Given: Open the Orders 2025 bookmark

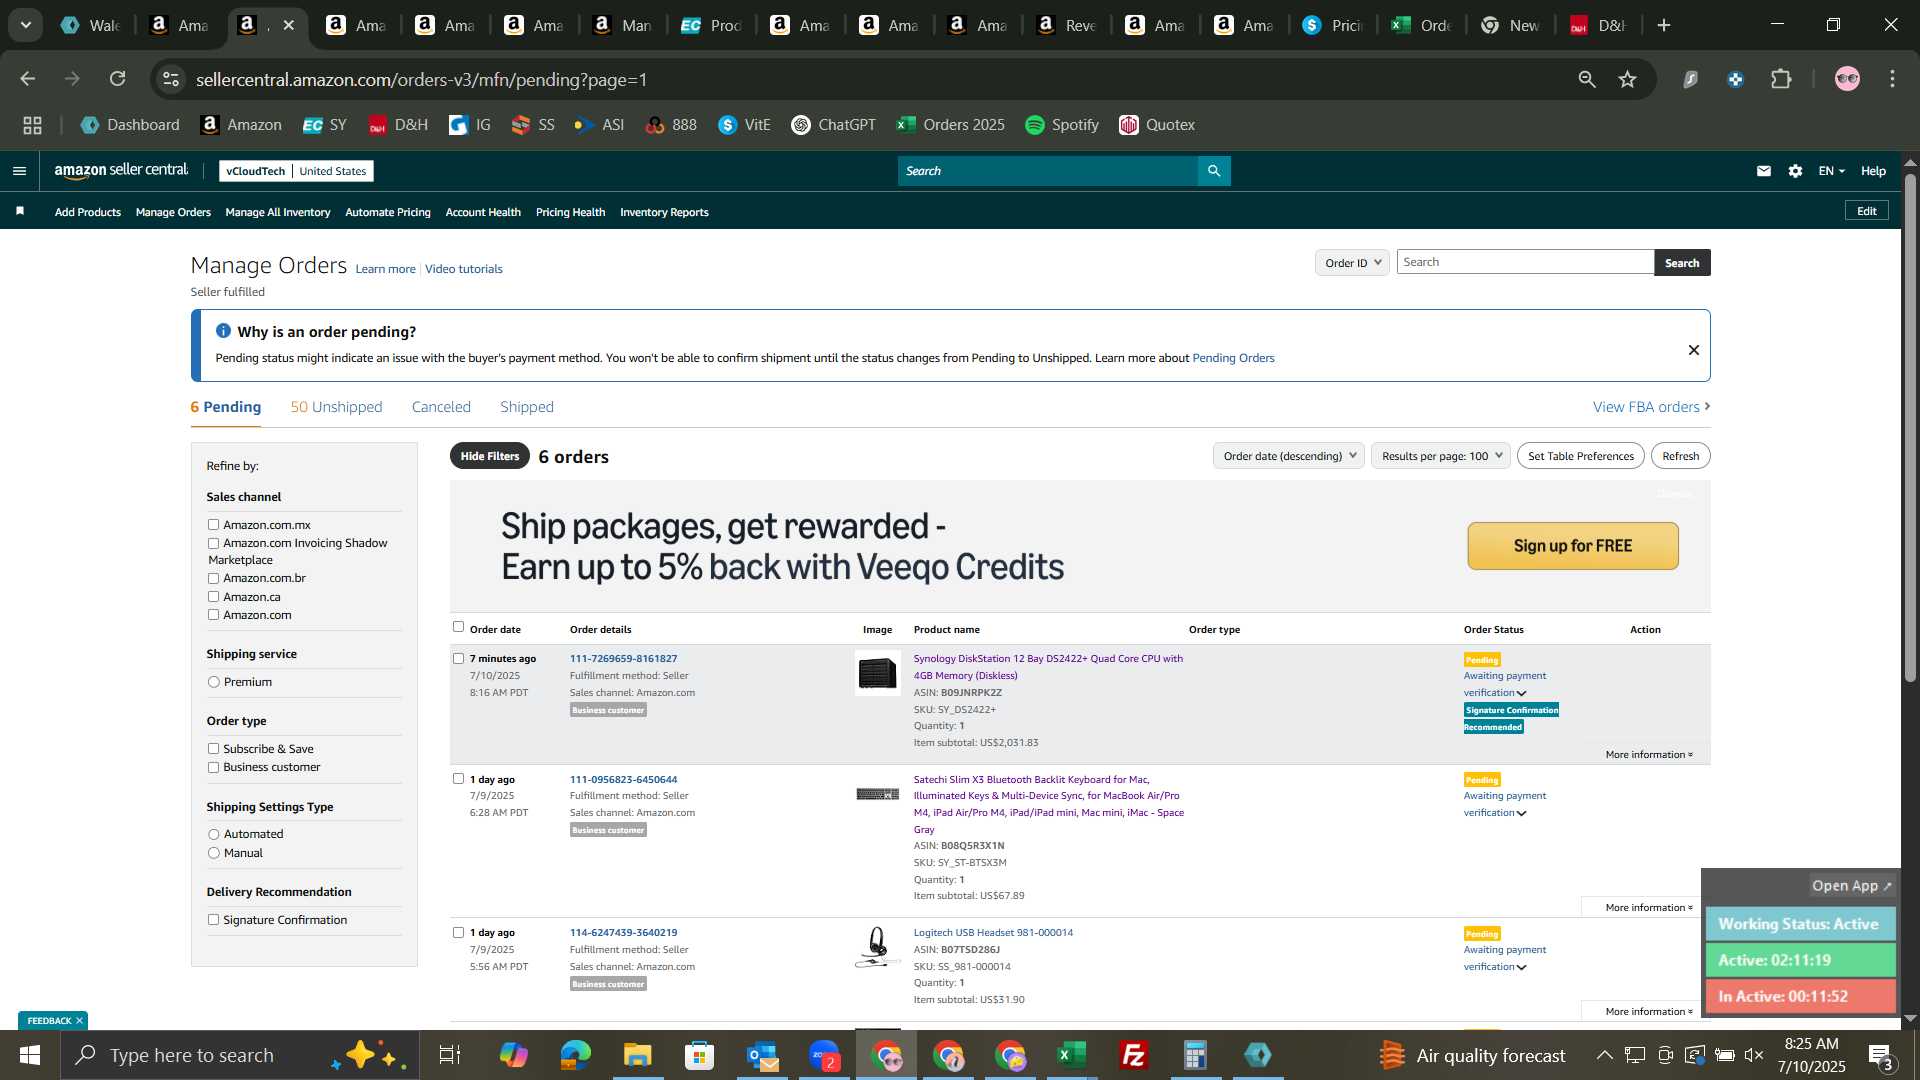Looking at the screenshot, I should 951,125.
